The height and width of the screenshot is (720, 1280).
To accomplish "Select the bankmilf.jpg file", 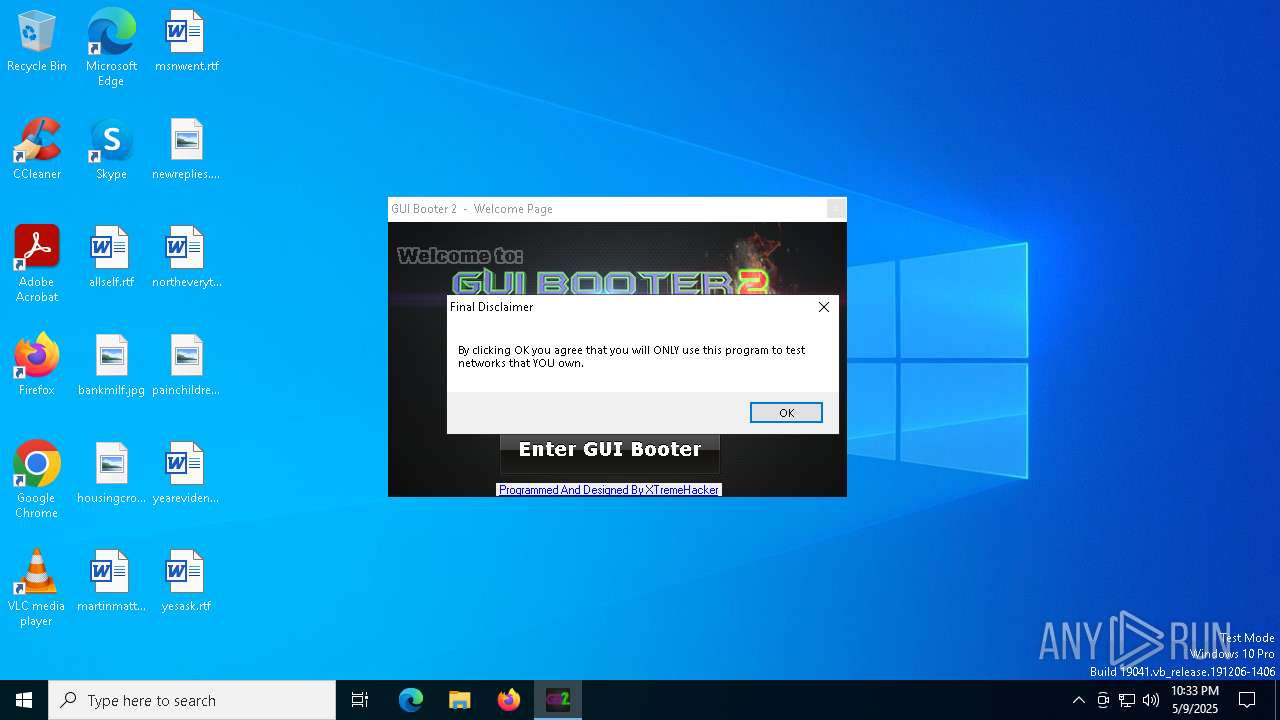I will pos(111,366).
